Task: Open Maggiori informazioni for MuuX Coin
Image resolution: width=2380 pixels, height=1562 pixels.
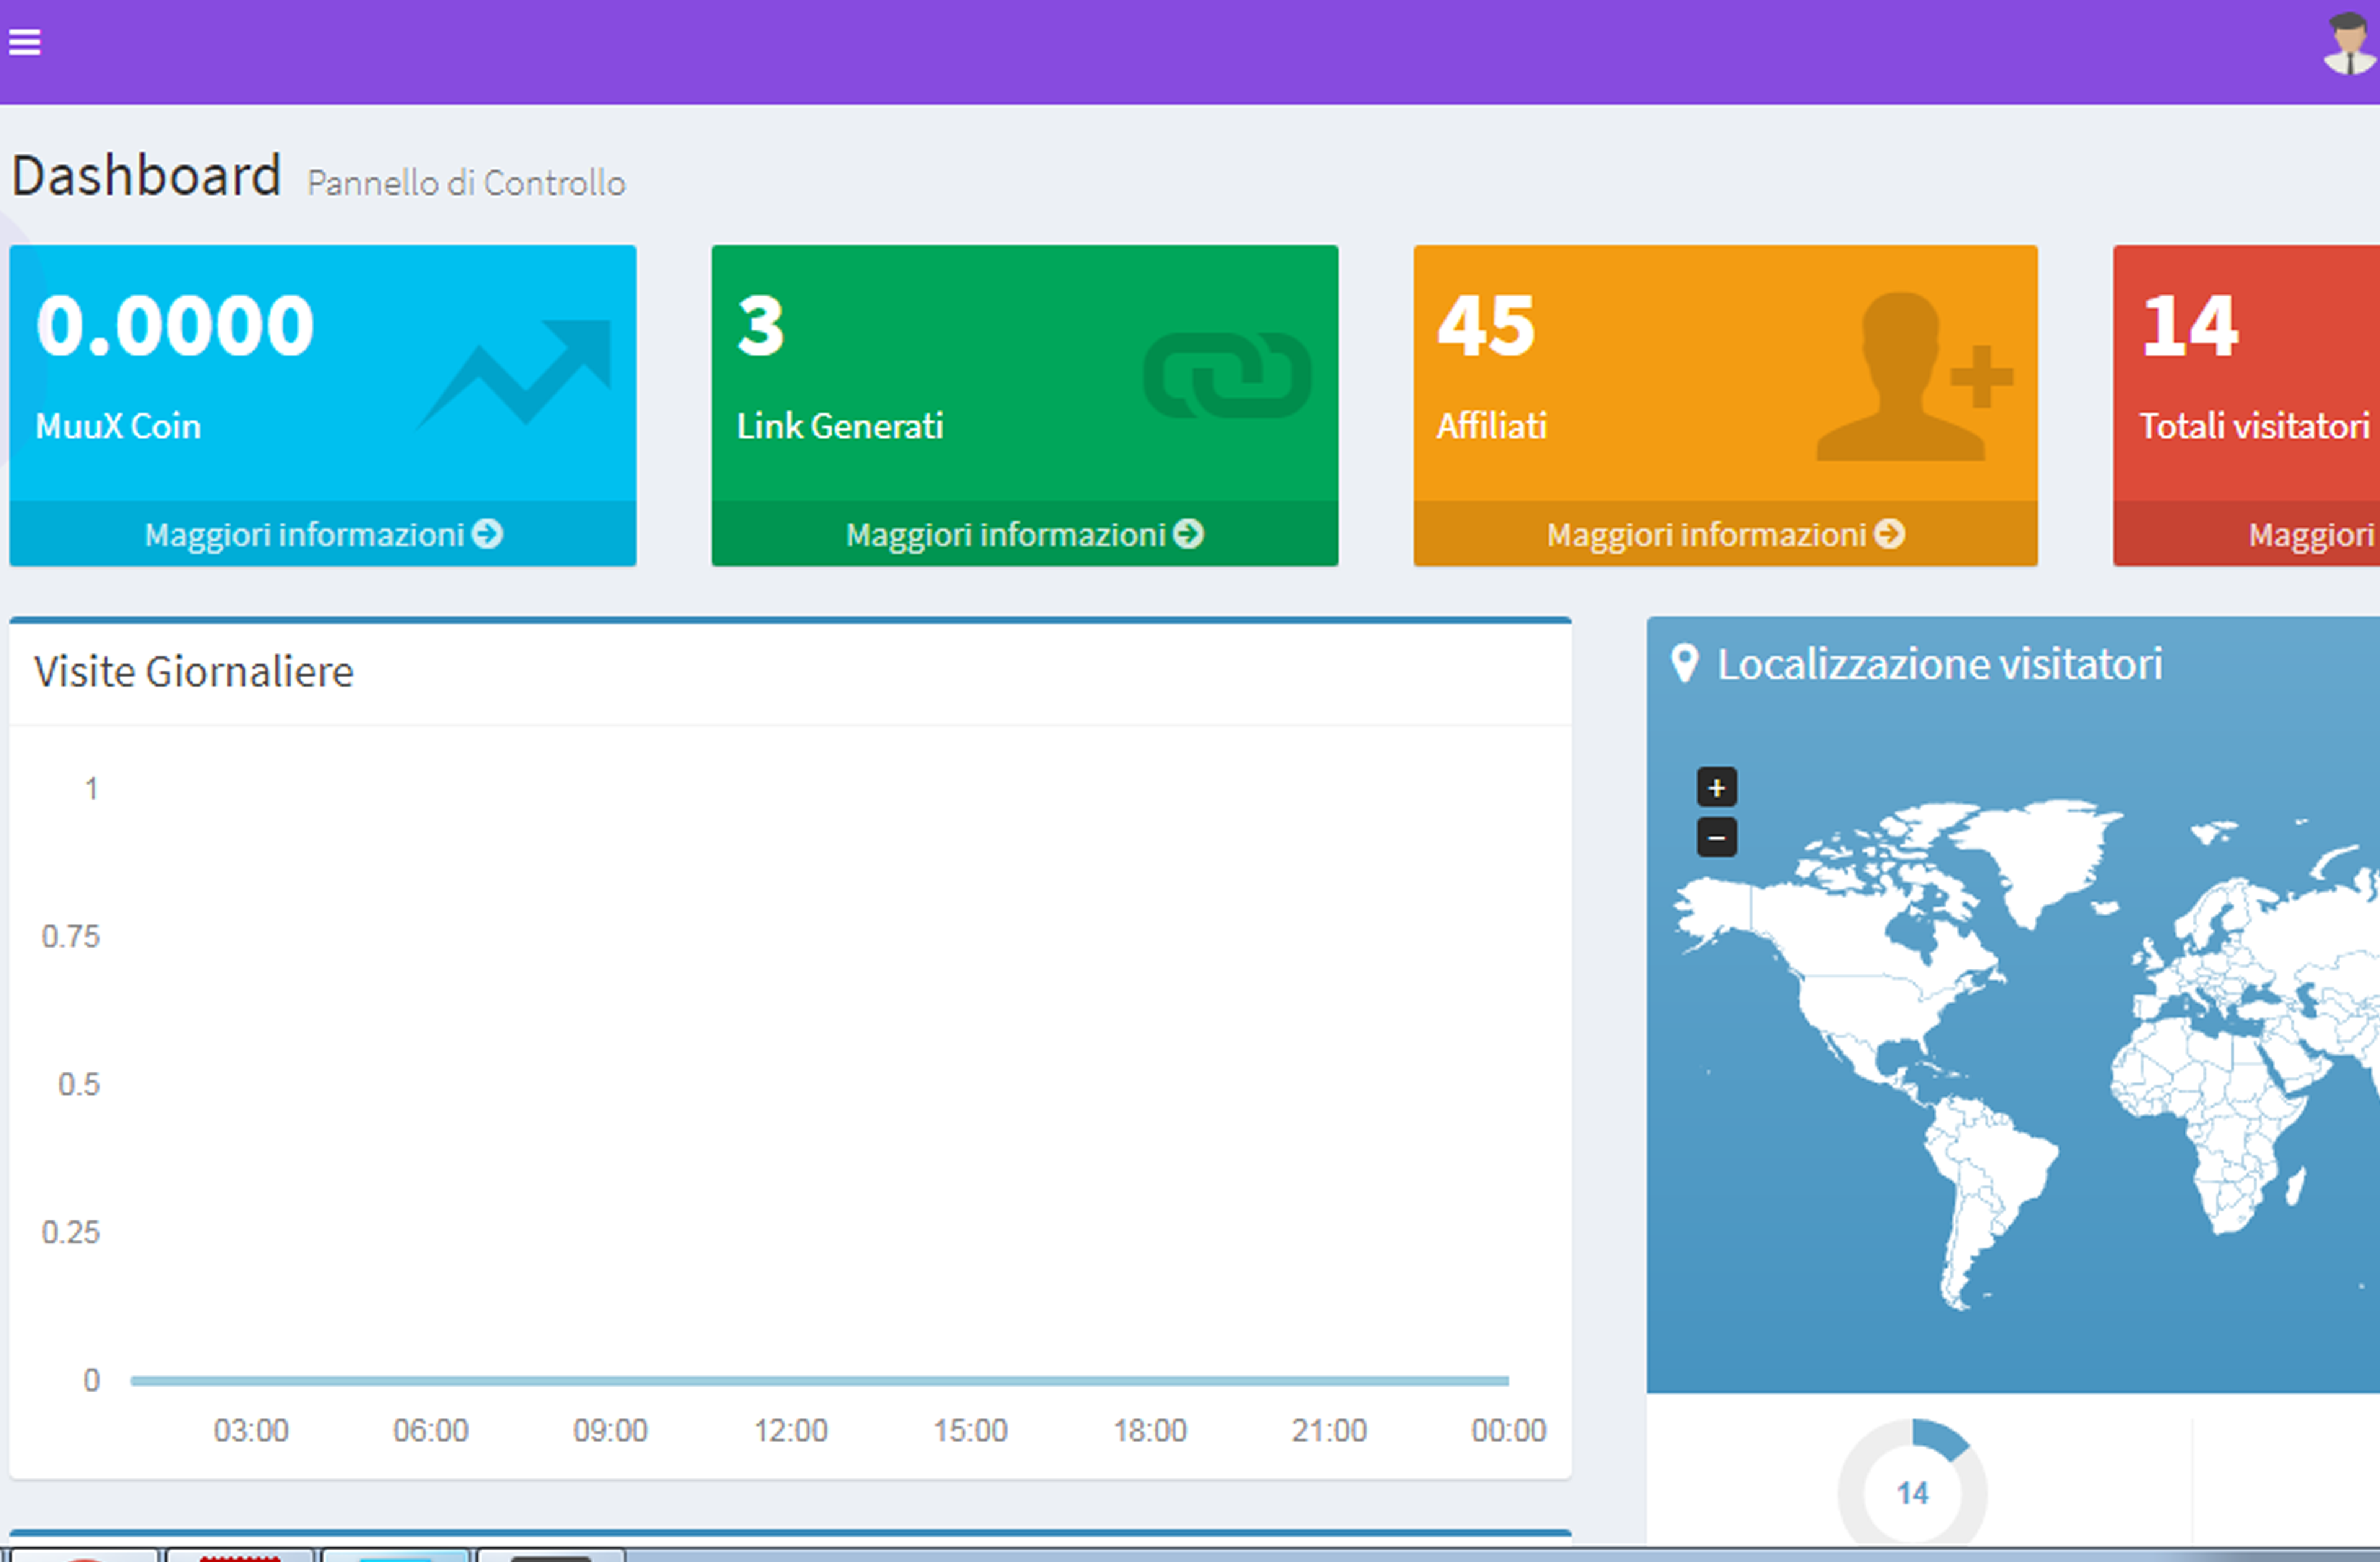Action: coord(323,534)
